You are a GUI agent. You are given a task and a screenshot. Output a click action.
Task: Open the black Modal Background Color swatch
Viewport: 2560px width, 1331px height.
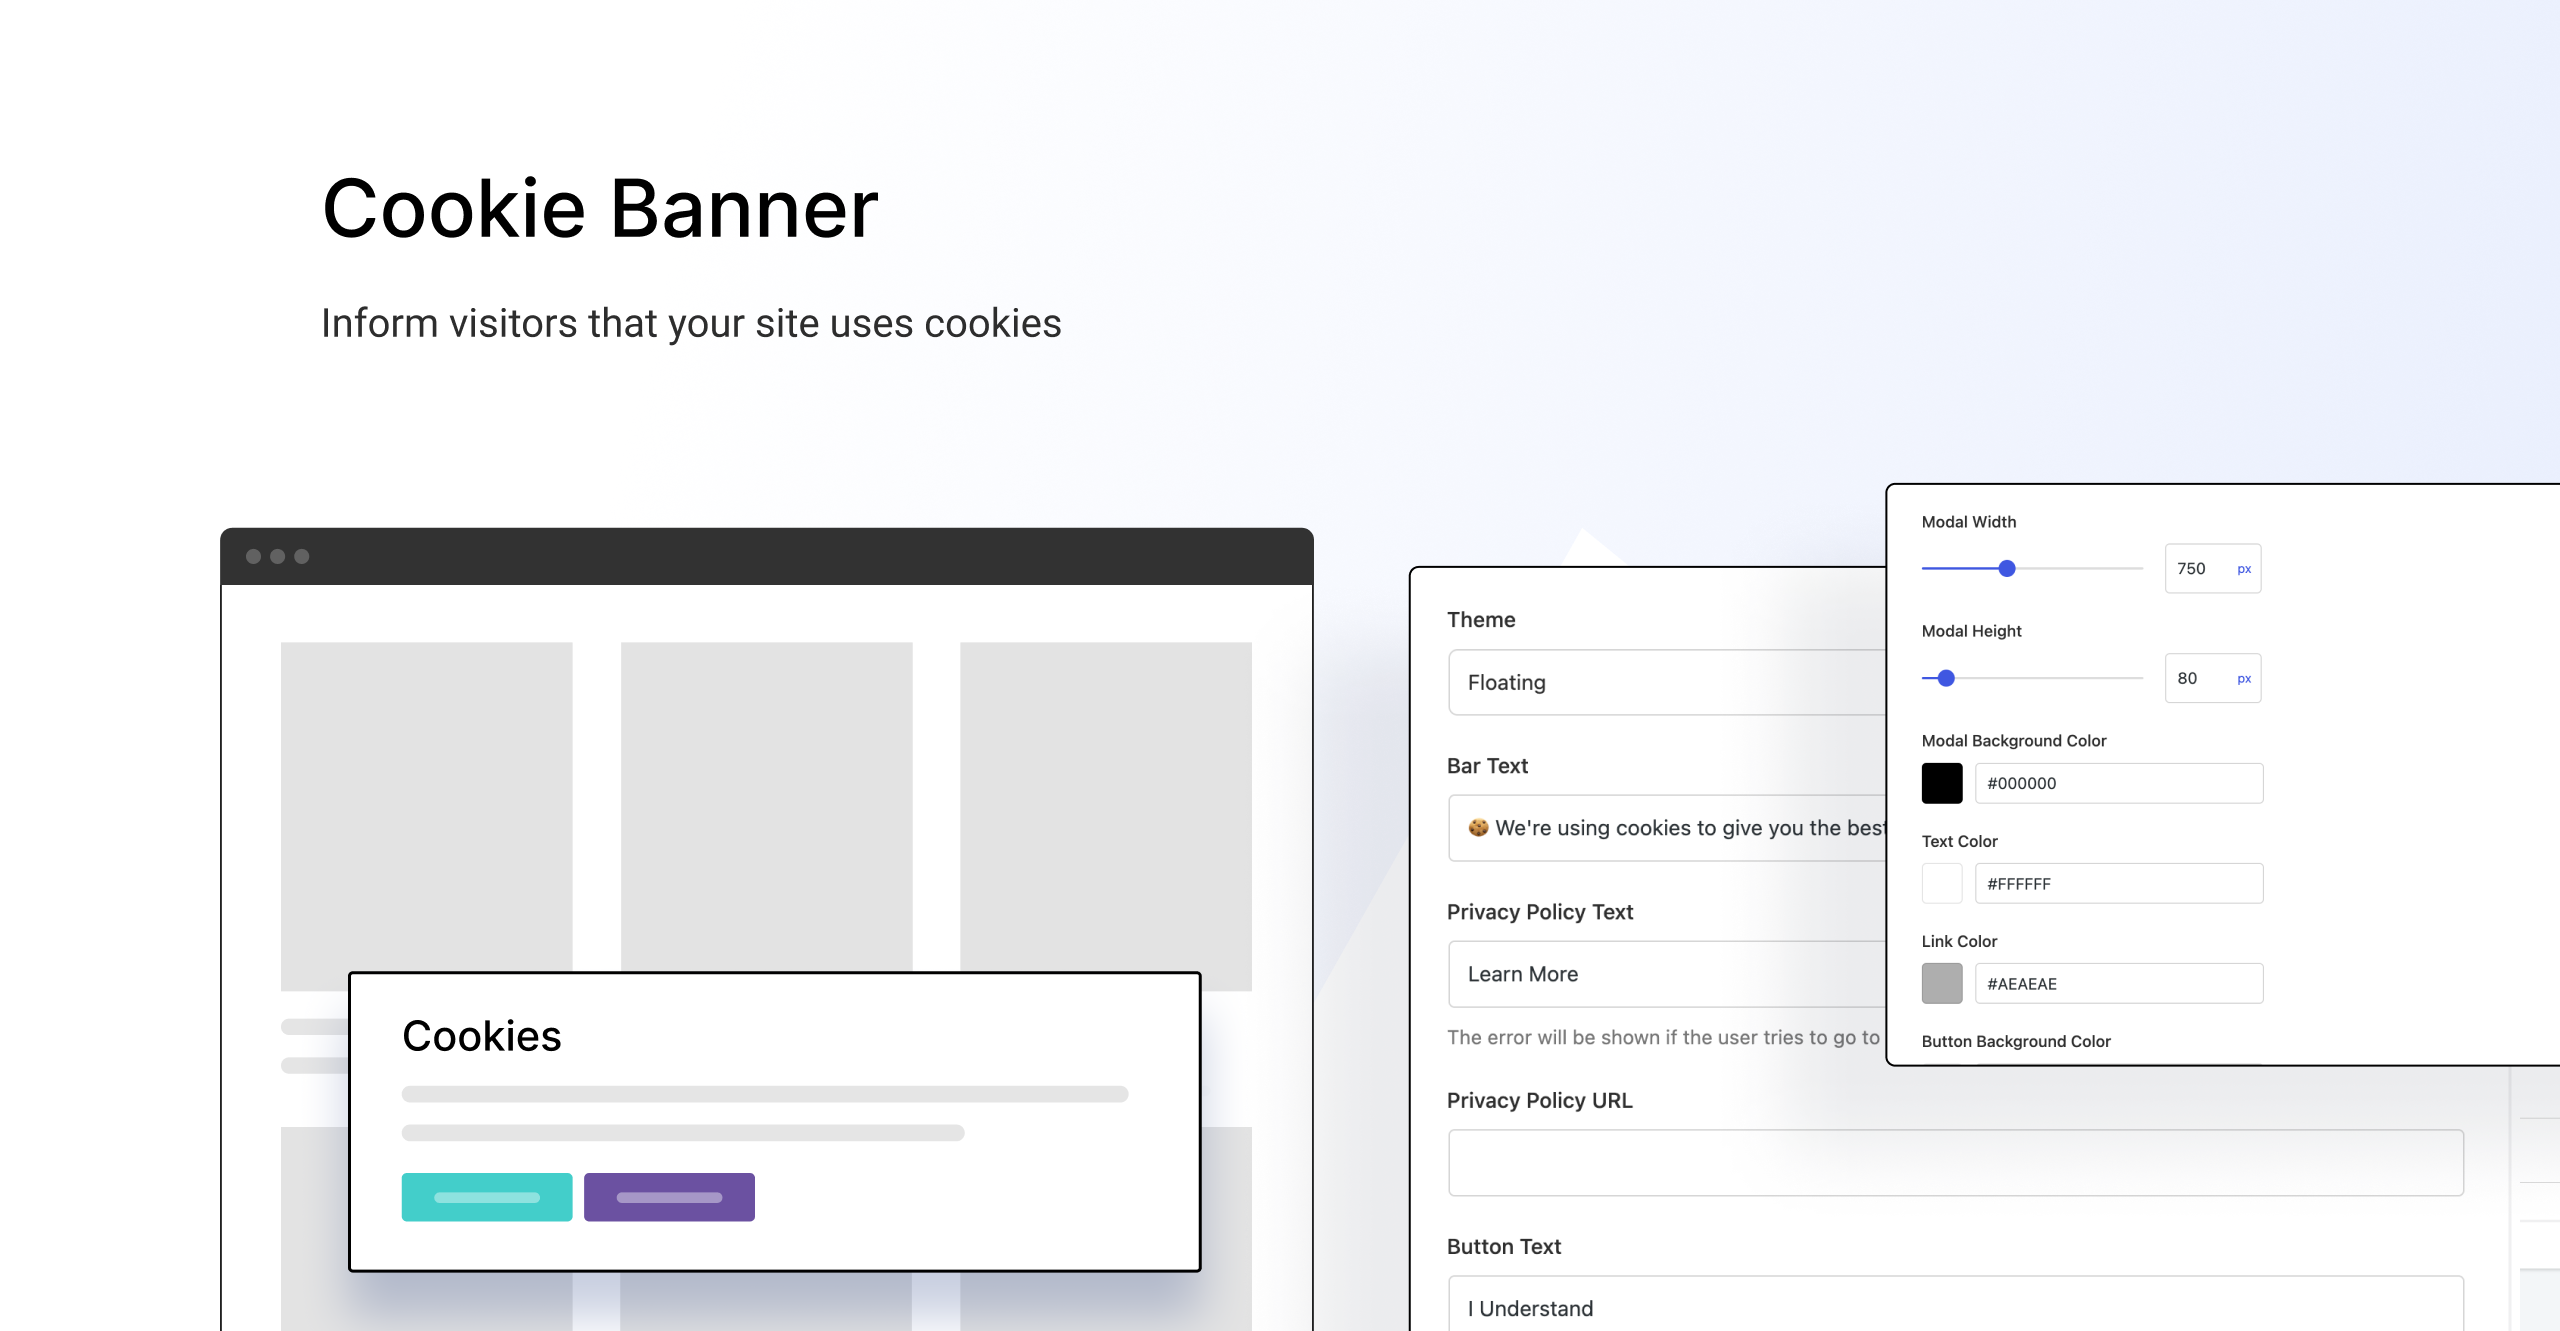click(1942, 783)
